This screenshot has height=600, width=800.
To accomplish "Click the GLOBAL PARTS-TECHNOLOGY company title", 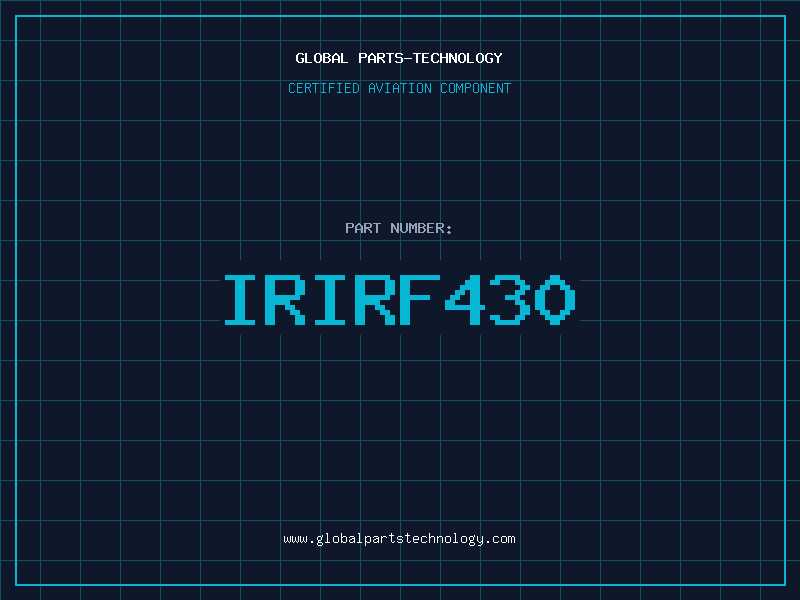I will pyautogui.click(x=399, y=58).
